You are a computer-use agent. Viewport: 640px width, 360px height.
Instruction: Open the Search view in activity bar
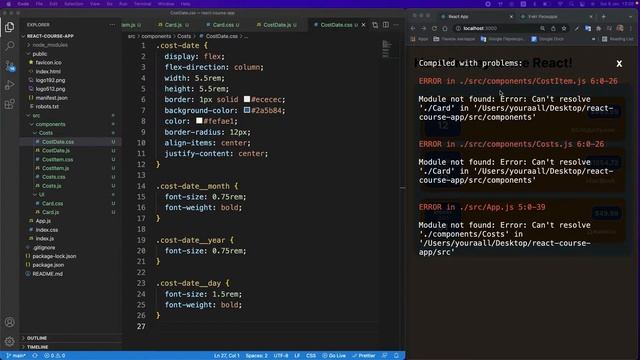9,46
